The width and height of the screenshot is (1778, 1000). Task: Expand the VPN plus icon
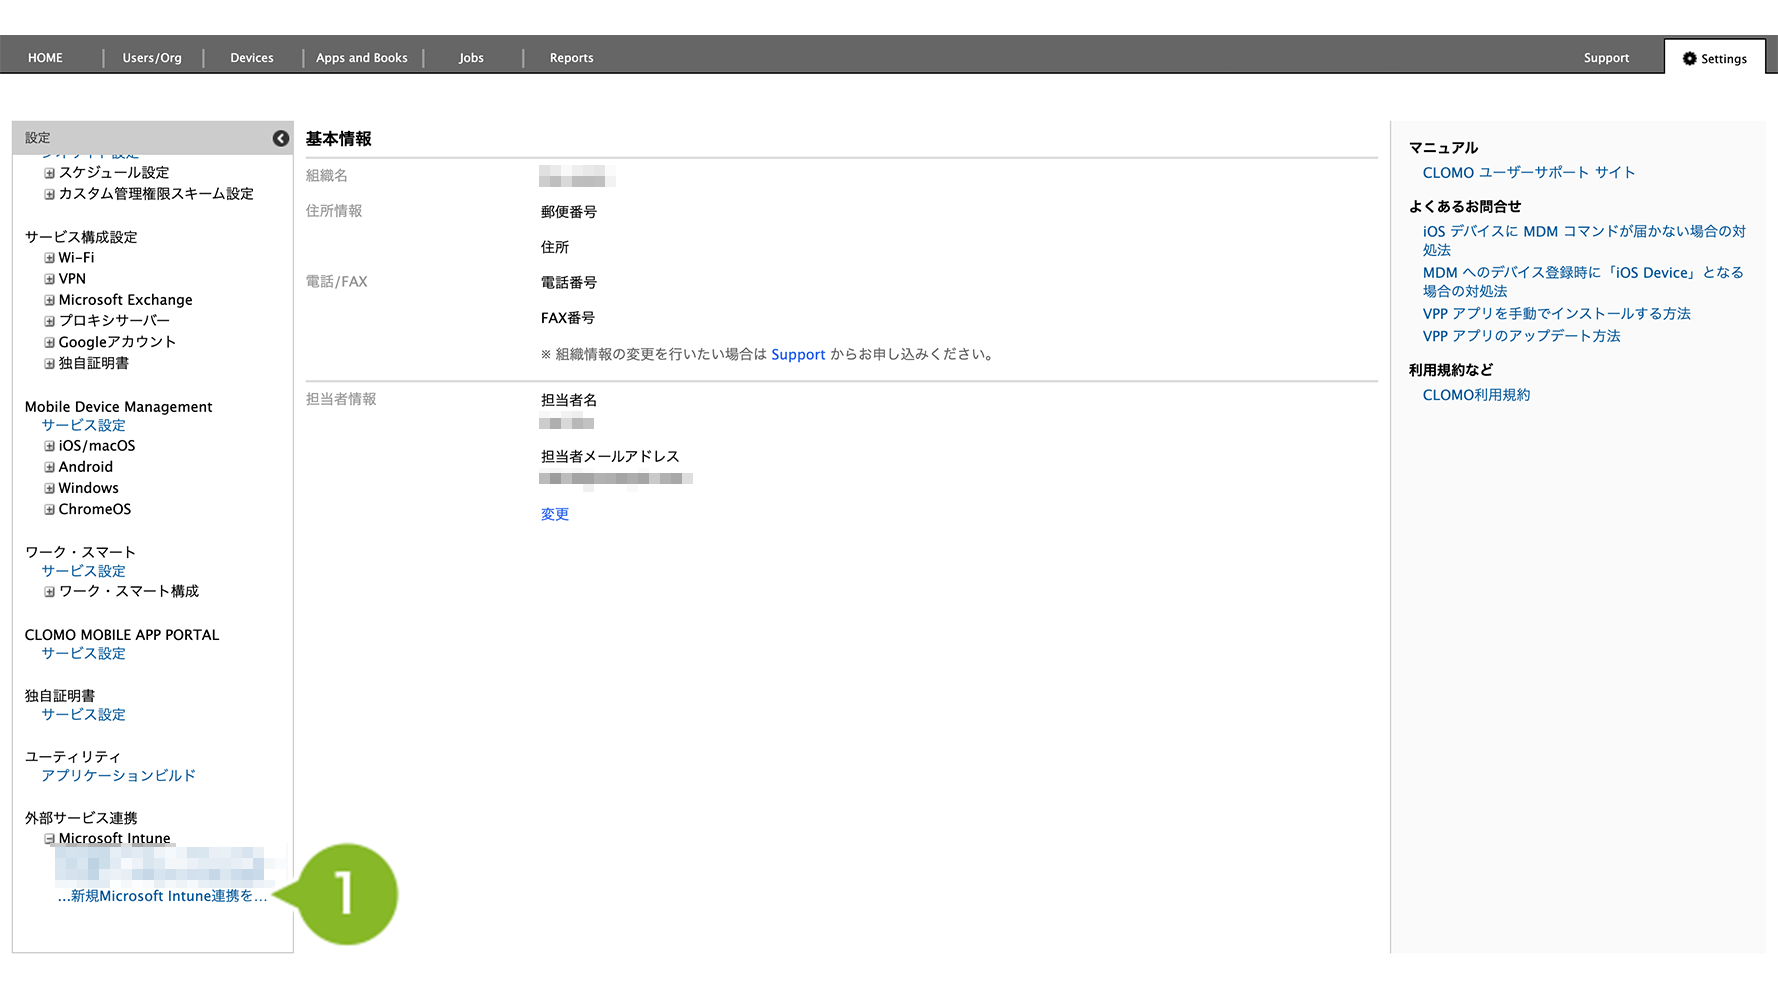click(x=49, y=279)
